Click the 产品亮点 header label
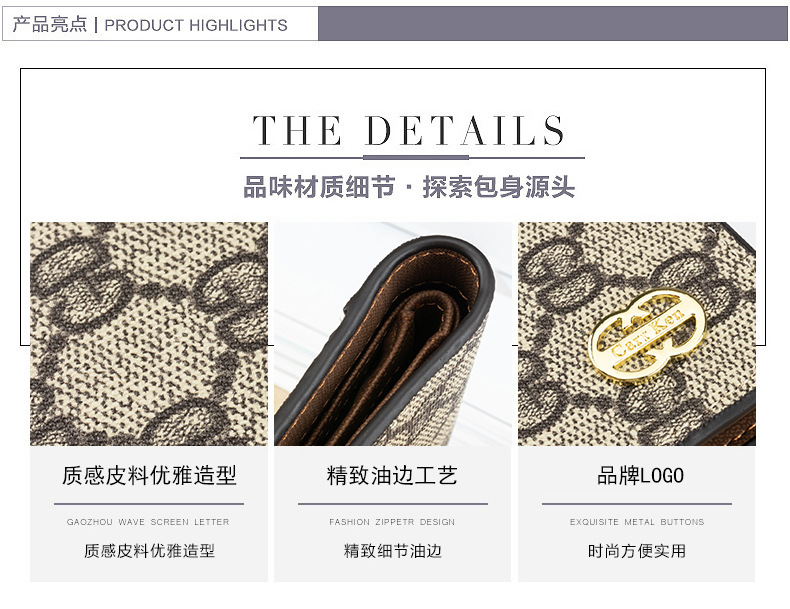790x609 pixels. click(x=49, y=24)
